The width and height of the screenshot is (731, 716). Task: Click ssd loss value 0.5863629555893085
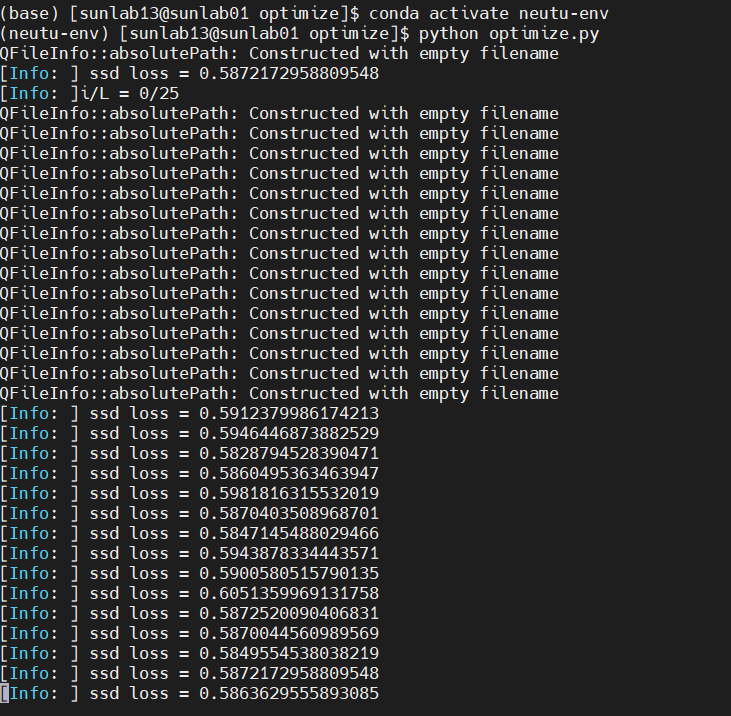pos(289,694)
